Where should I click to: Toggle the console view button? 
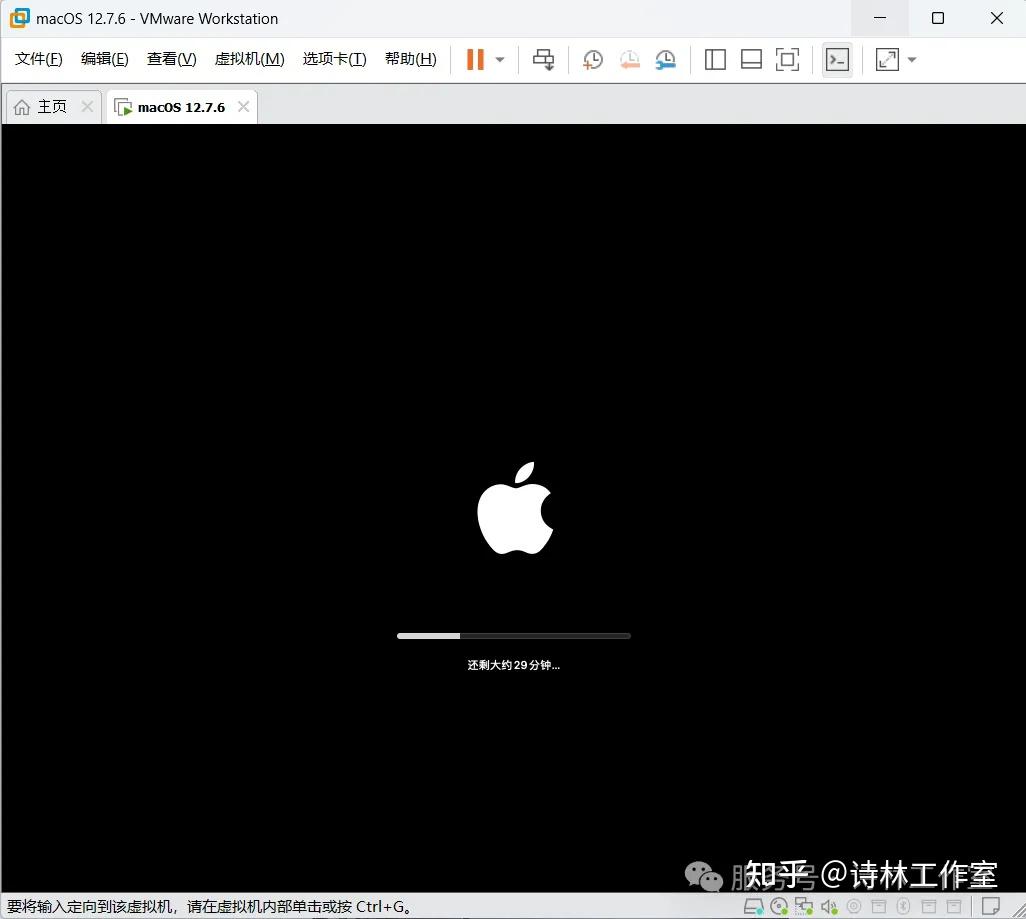(837, 60)
